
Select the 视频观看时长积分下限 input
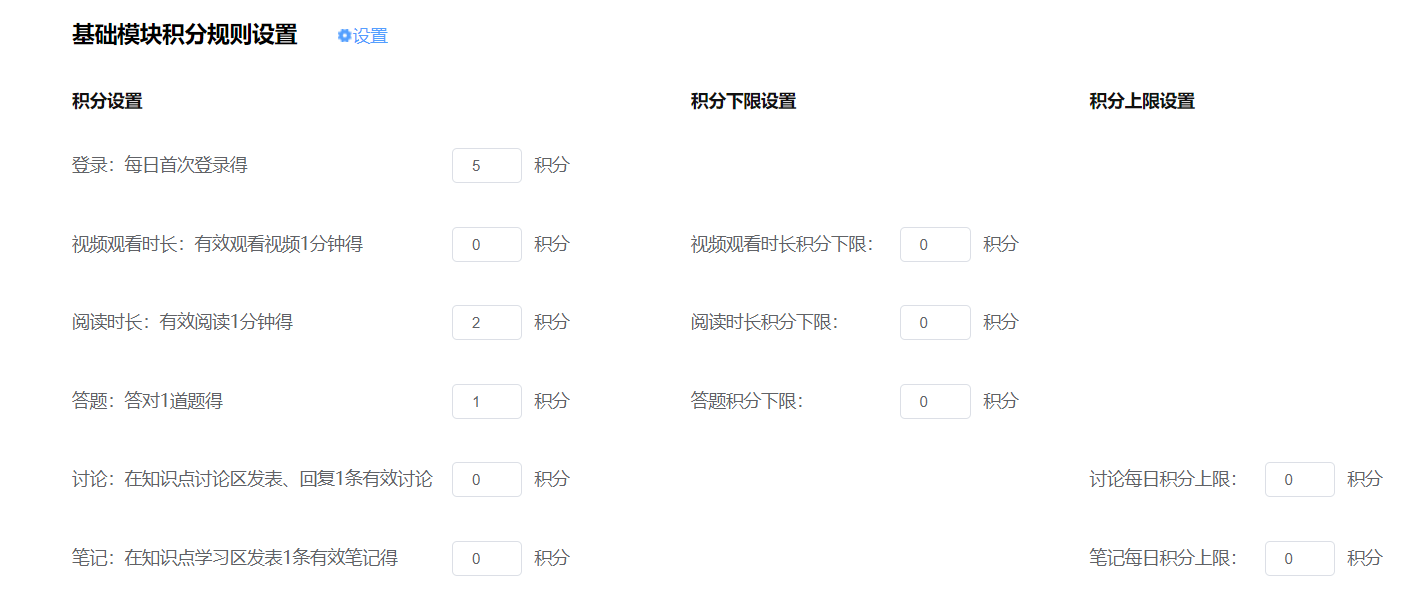pos(934,244)
